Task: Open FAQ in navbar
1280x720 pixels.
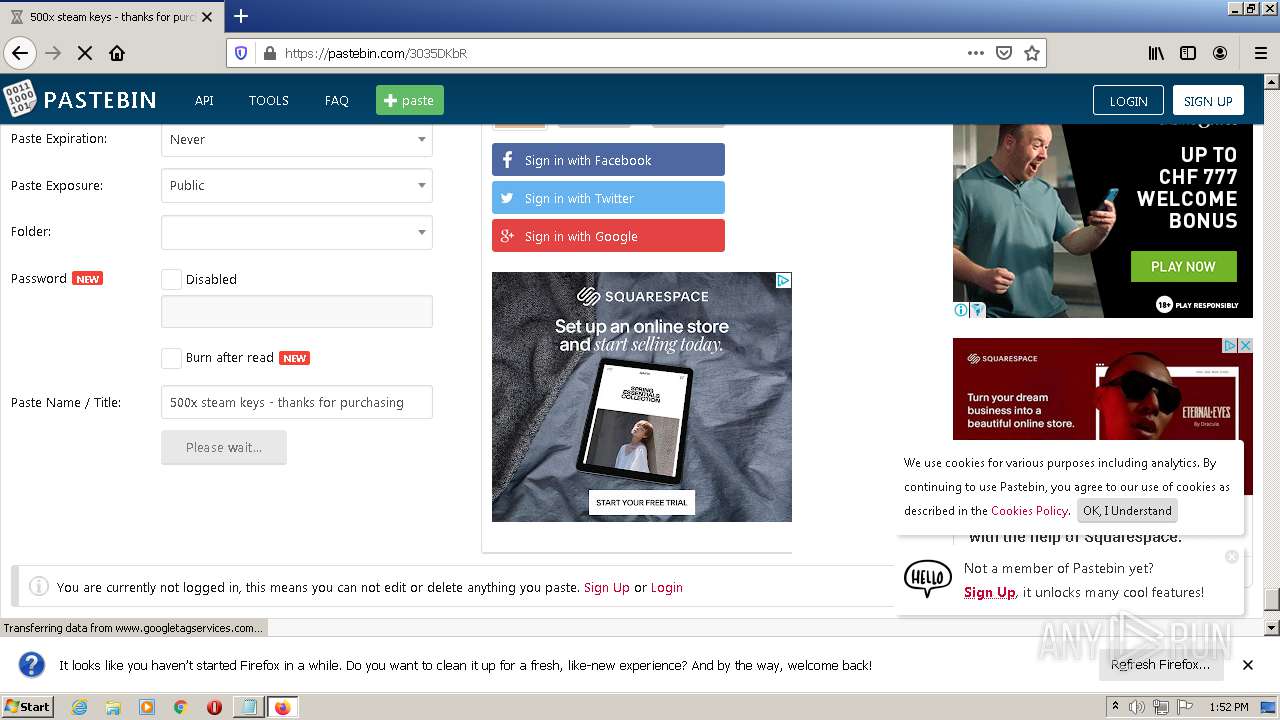Action: point(337,100)
